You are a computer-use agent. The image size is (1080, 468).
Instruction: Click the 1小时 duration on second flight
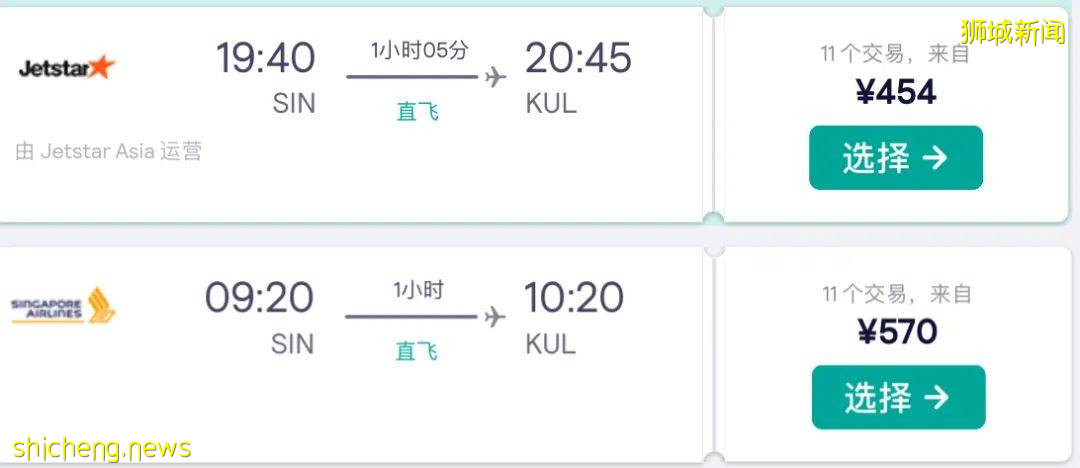pos(418,290)
